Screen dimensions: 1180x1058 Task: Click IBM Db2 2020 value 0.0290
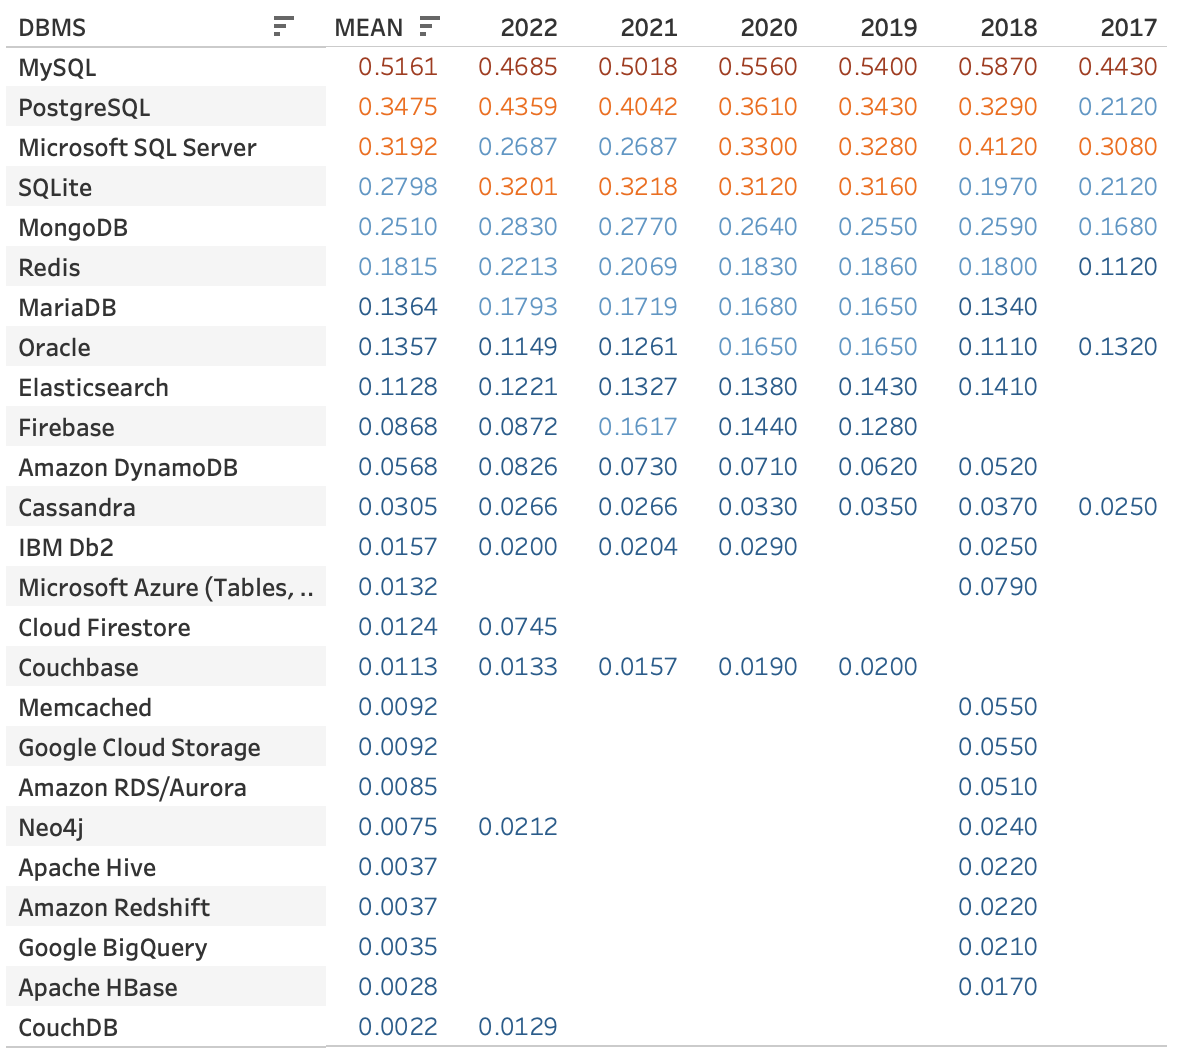758,546
